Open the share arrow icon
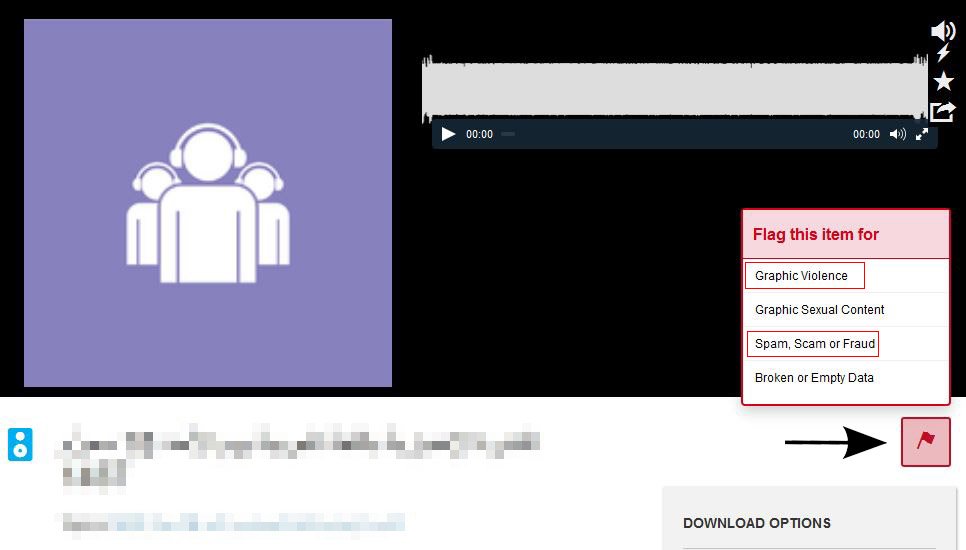This screenshot has width=966, height=550. (x=943, y=111)
